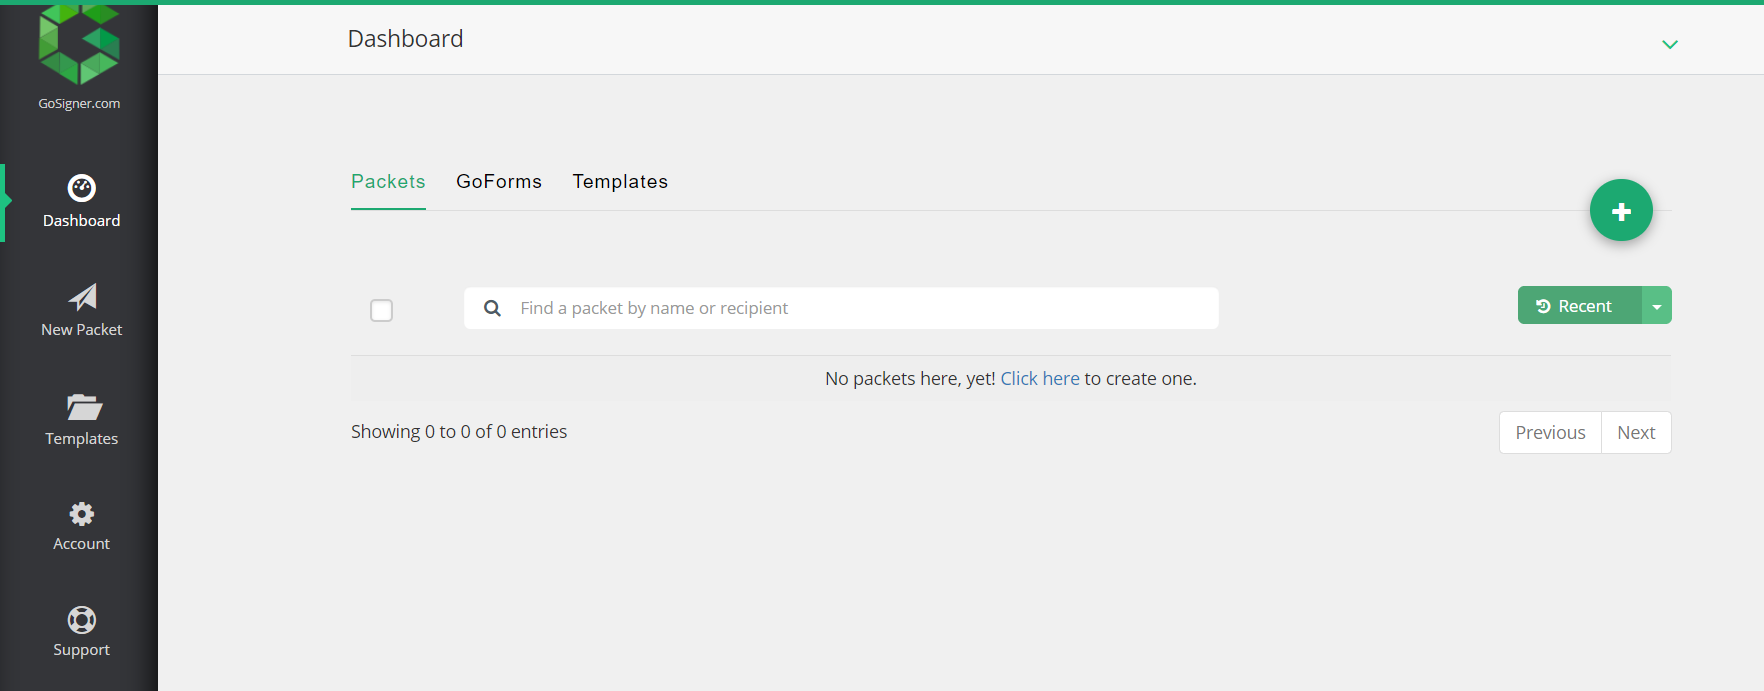This screenshot has height=691, width=1764.
Task: Click the Support lifebuoy icon
Action: pos(81,620)
